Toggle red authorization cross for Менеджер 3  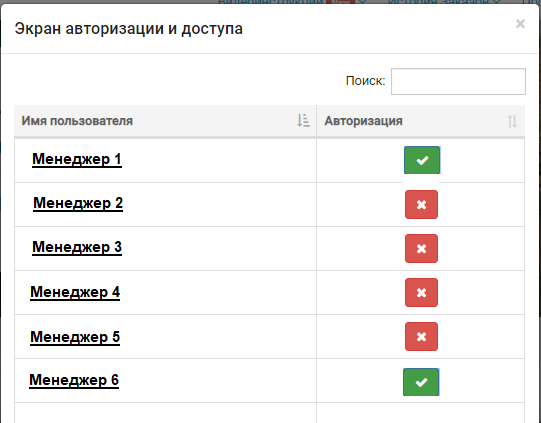pos(421,248)
